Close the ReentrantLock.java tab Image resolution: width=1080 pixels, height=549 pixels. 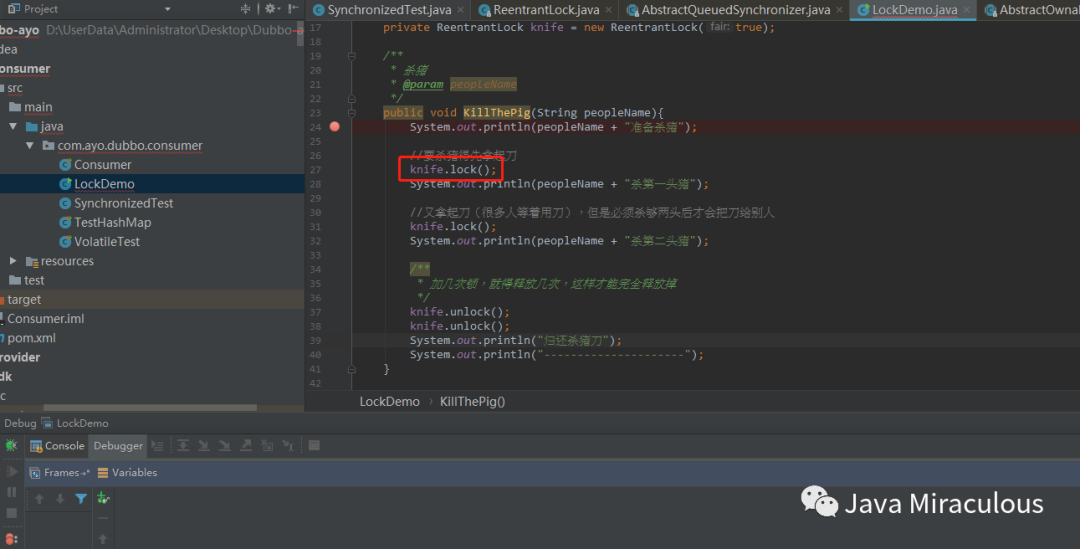point(608,10)
